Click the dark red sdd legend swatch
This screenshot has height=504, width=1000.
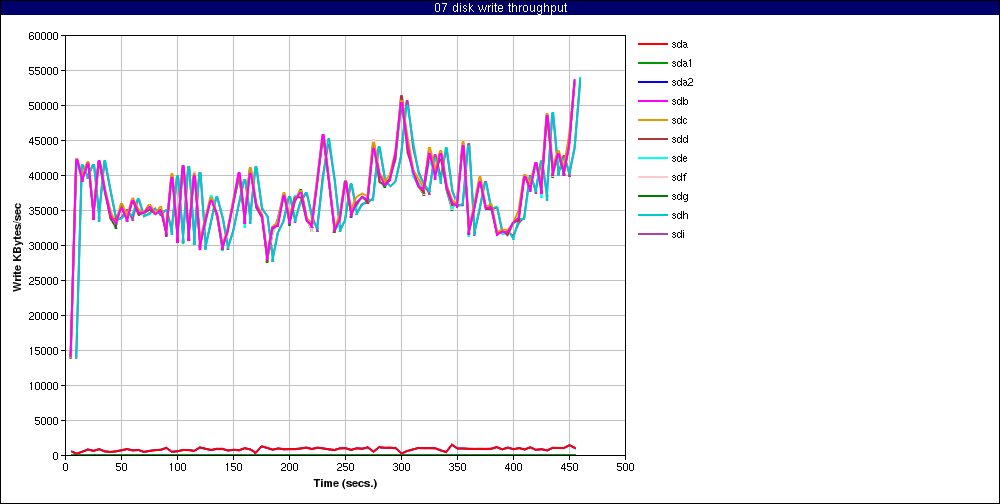pos(652,140)
